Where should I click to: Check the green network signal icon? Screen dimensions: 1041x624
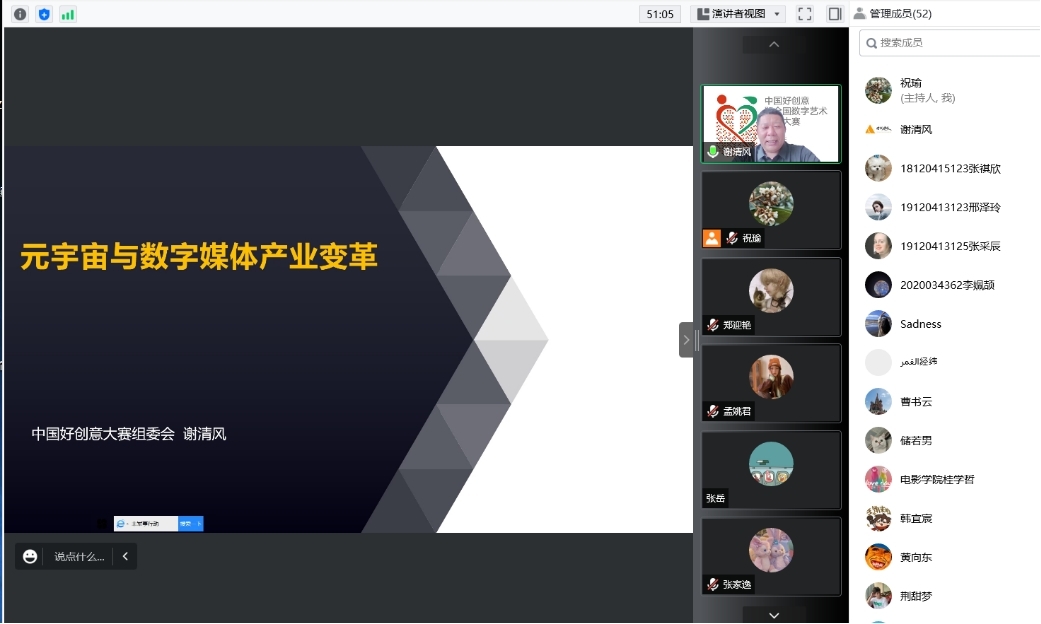pyautogui.click(x=68, y=14)
